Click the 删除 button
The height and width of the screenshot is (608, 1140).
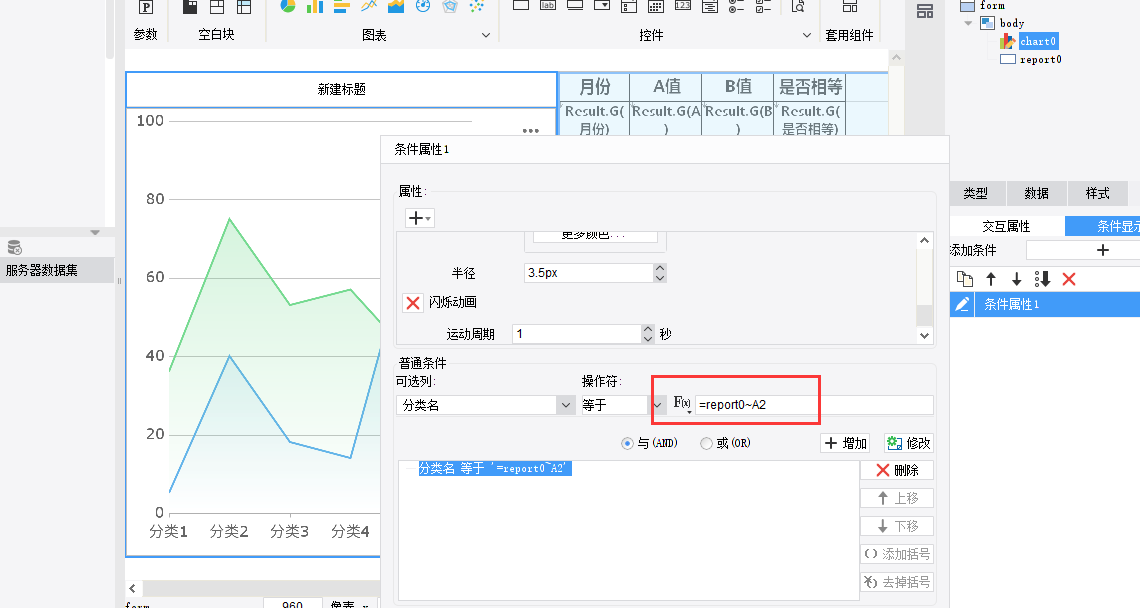pyautogui.click(x=897, y=471)
